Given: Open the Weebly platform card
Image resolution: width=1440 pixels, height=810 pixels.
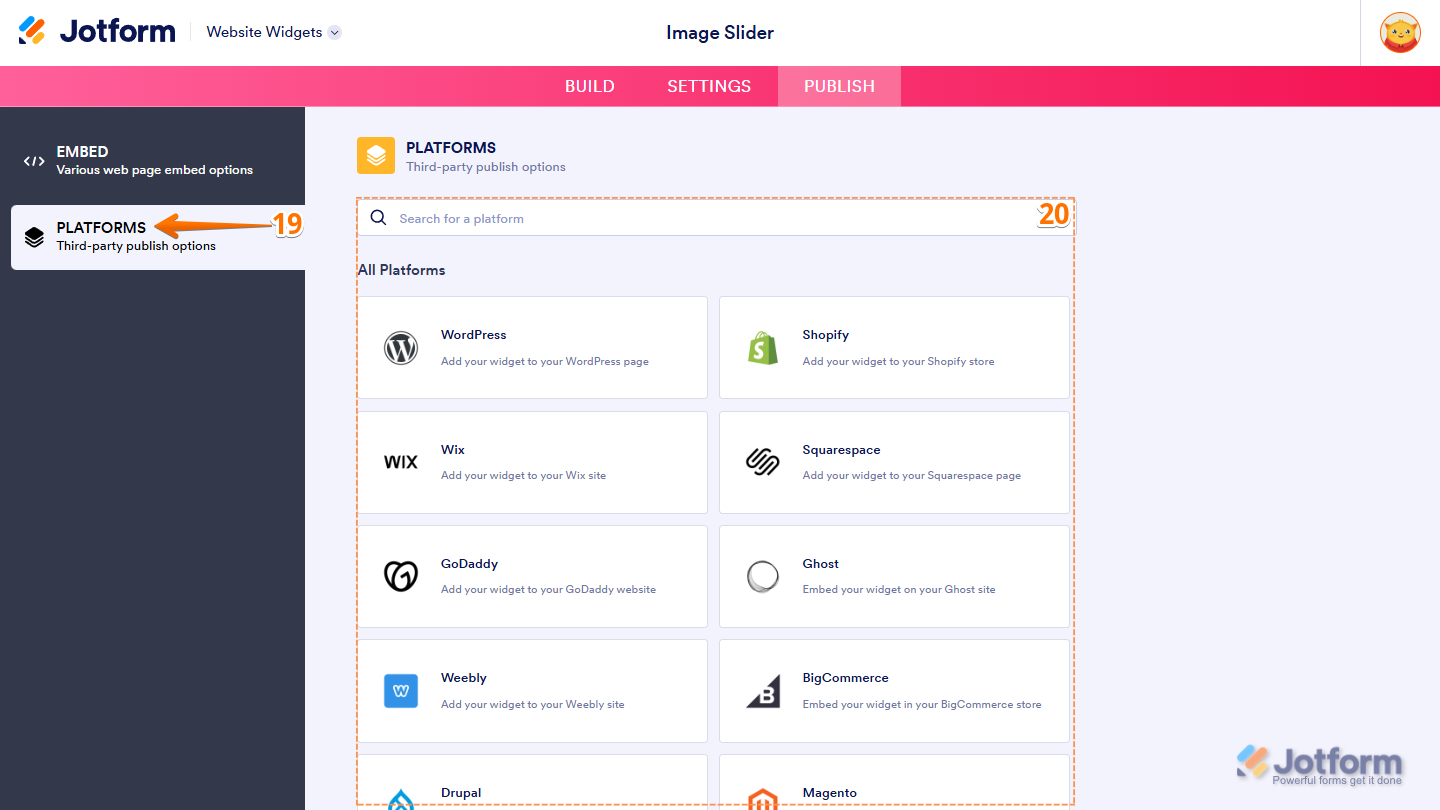Looking at the screenshot, I should point(532,691).
